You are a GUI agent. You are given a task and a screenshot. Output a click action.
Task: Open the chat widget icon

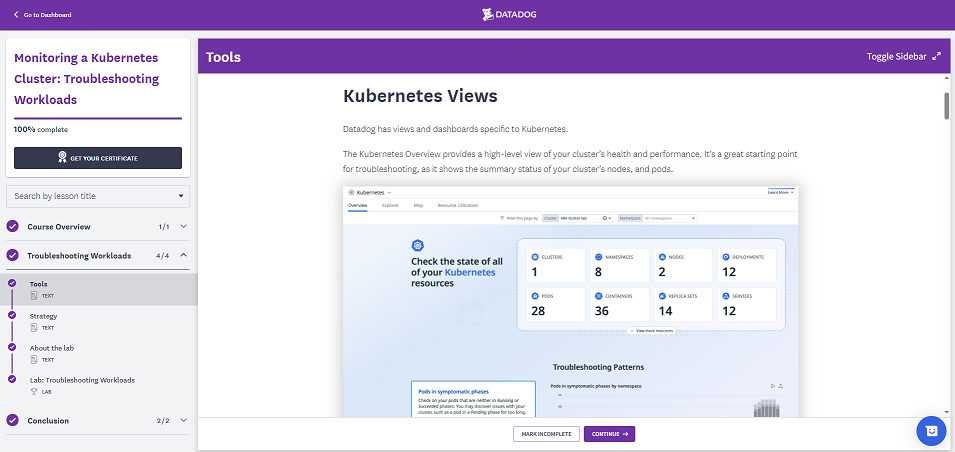(931, 431)
